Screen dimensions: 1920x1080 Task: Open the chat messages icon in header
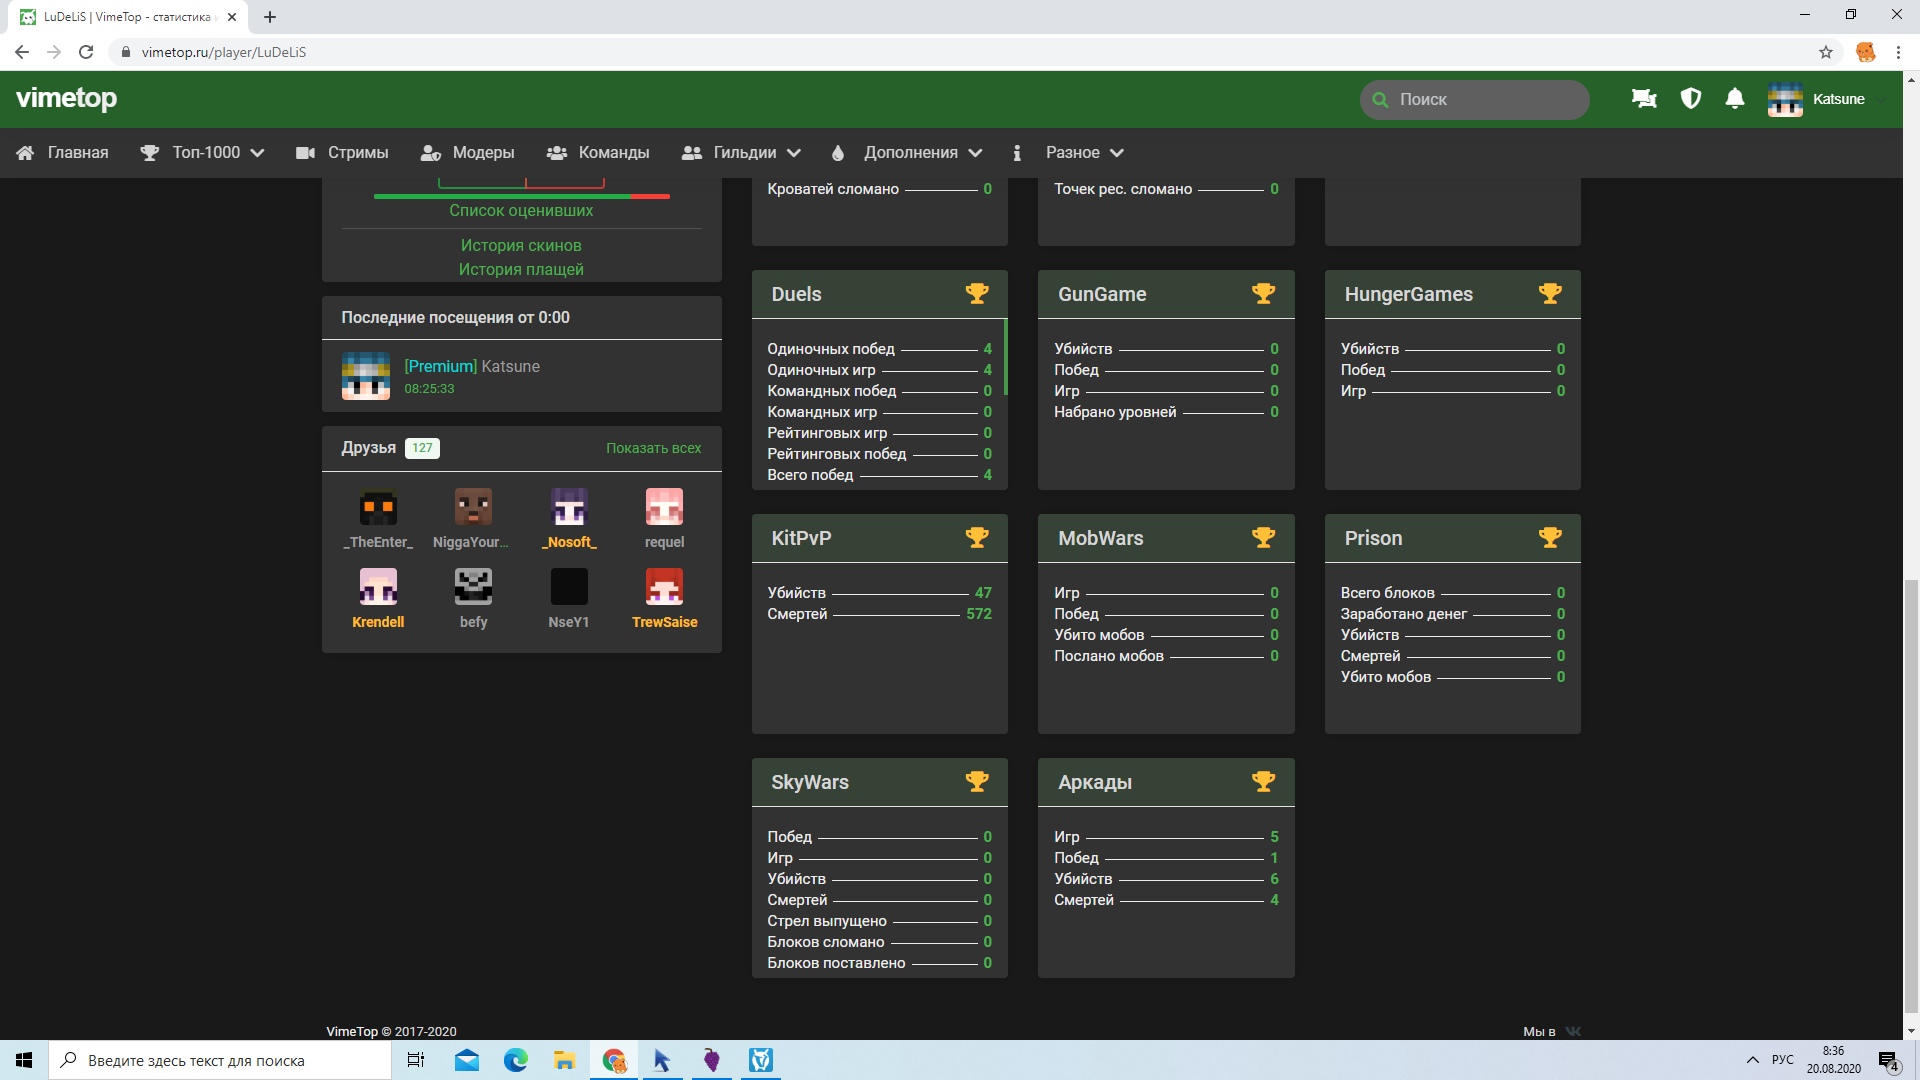click(x=1644, y=98)
